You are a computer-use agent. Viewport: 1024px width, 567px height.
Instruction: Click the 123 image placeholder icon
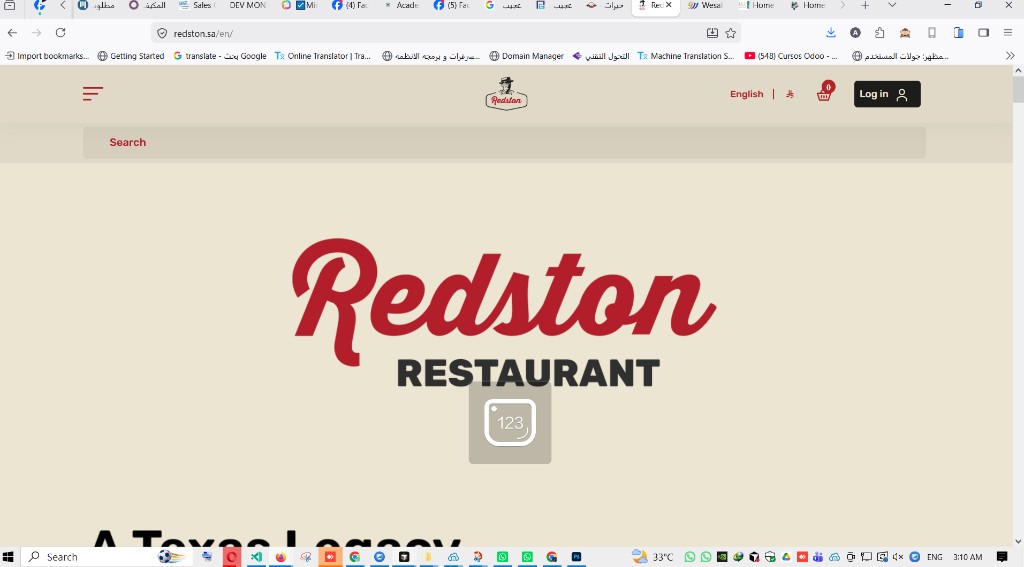click(509, 423)
